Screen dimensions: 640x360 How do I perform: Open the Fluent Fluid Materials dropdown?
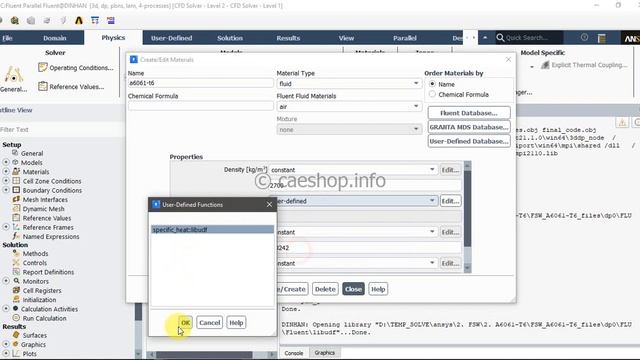click(349, 106)
